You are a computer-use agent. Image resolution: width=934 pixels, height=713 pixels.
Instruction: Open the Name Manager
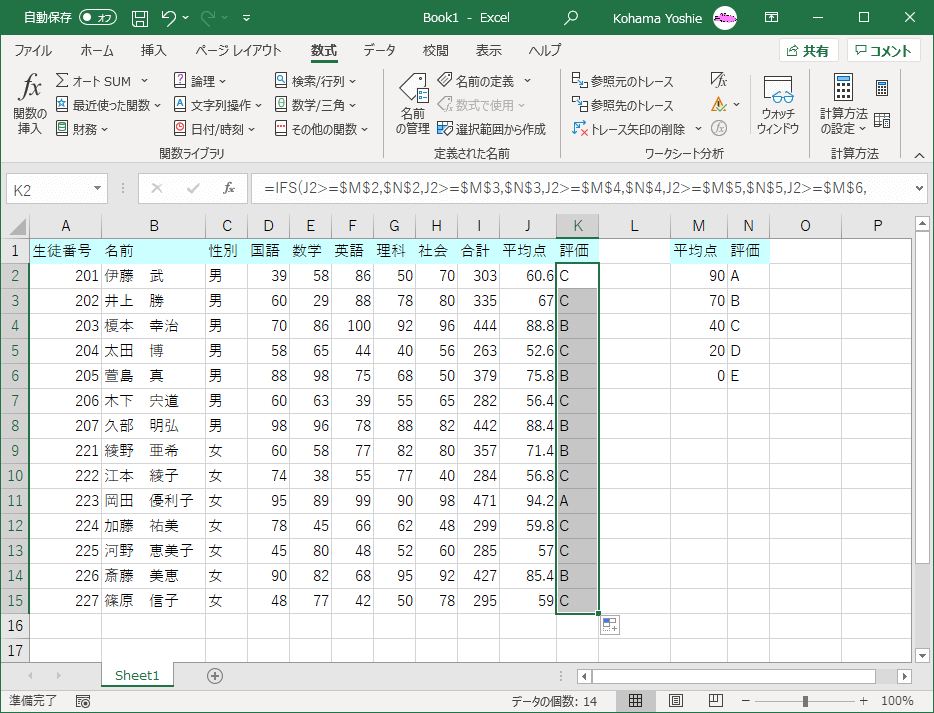413,104
